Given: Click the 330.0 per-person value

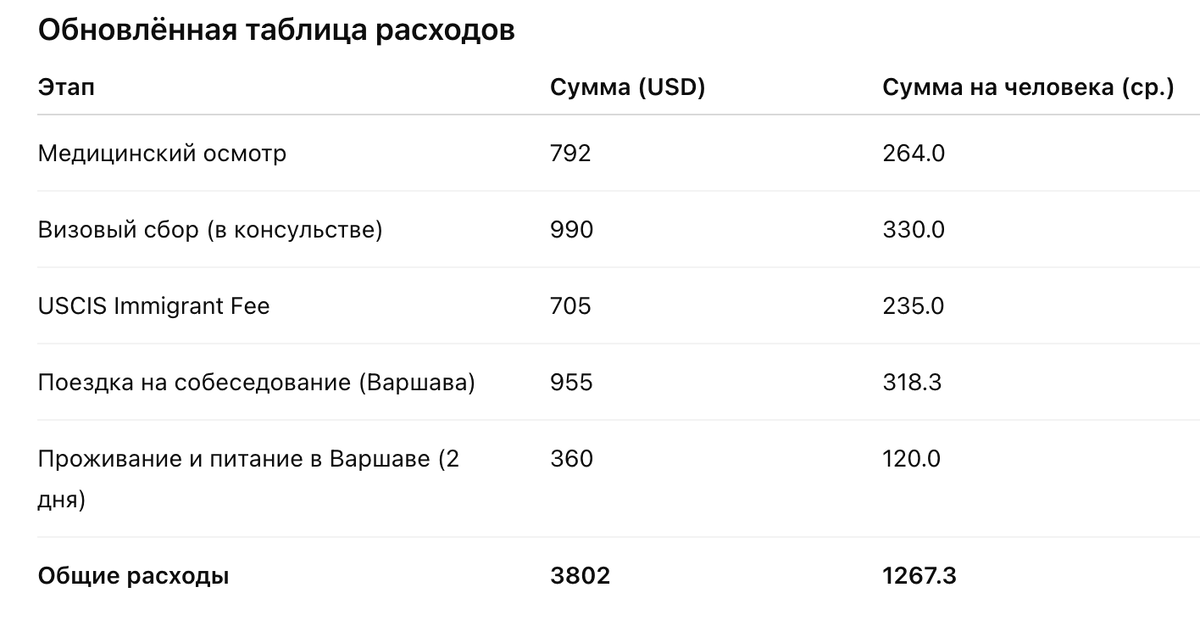Looking at the screenshot, I should pyautogui.click(x=913, y=229).
